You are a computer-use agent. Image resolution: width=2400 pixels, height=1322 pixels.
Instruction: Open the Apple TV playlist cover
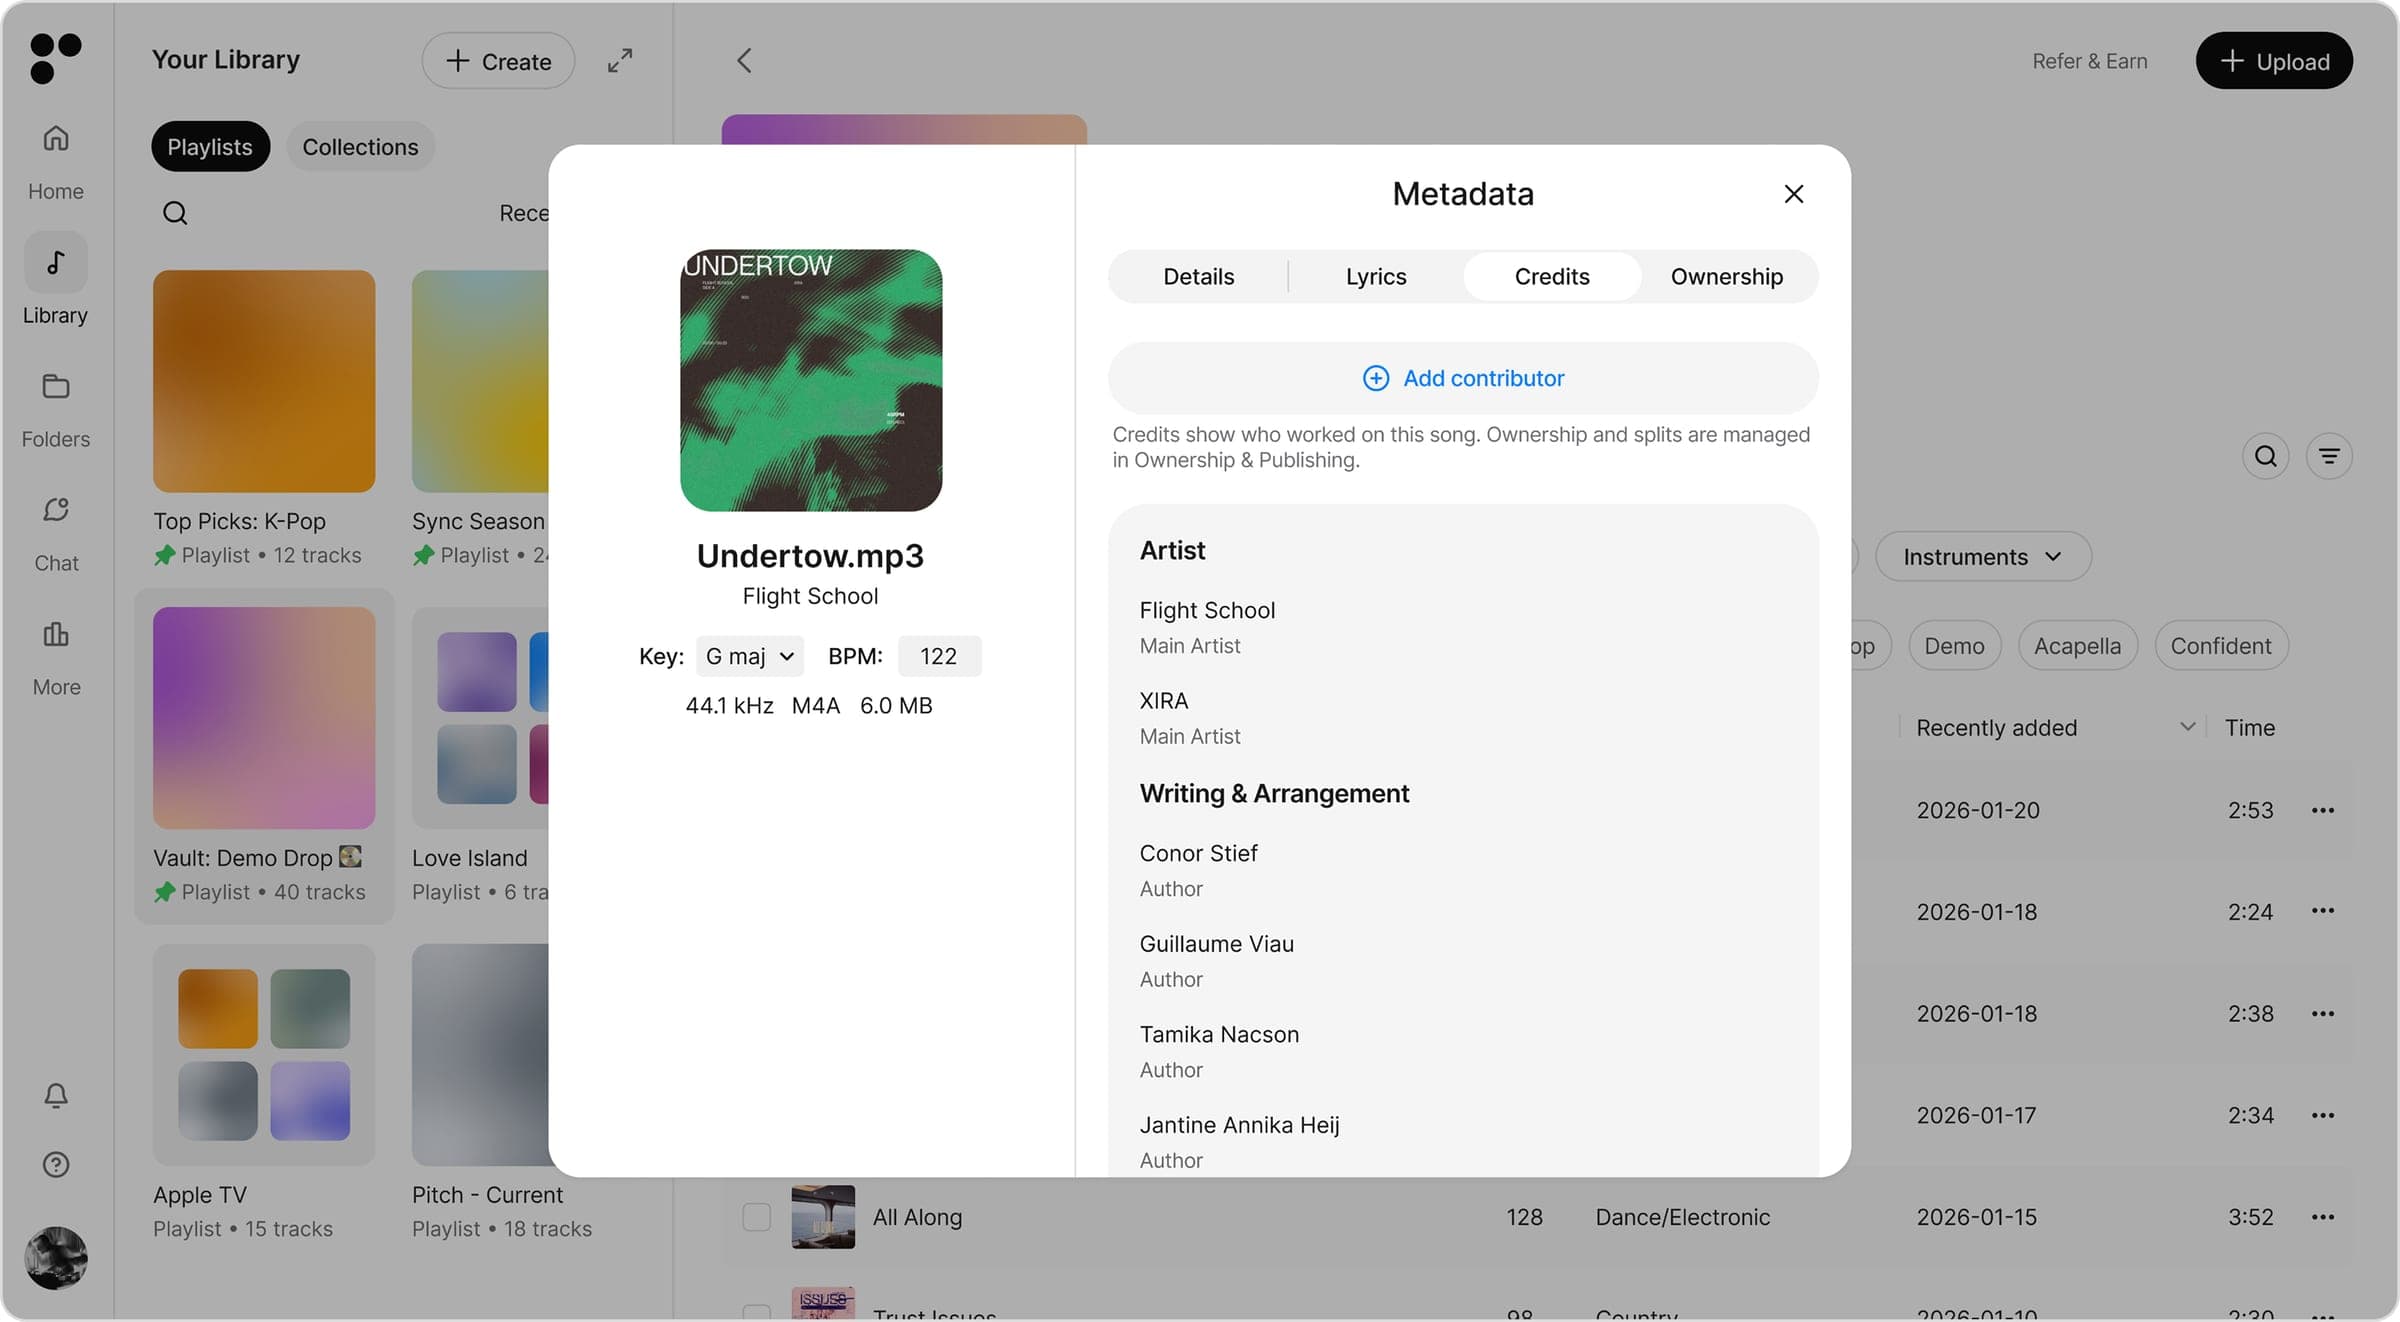[264, 1055]
